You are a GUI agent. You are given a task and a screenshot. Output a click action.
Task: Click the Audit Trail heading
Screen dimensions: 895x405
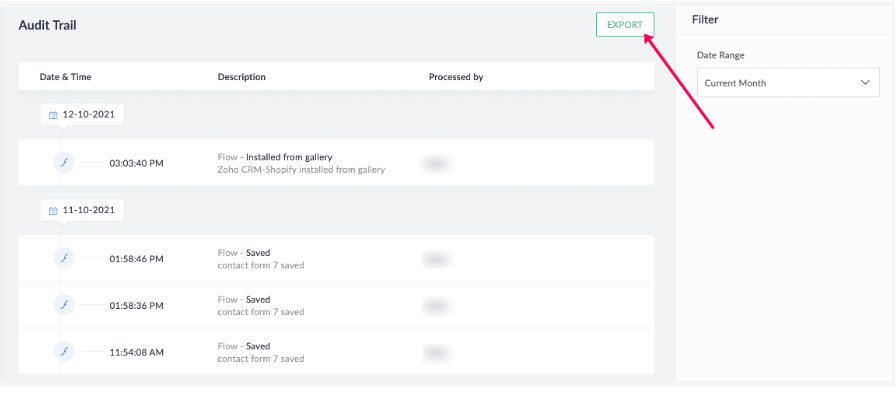tap(47, 25)
